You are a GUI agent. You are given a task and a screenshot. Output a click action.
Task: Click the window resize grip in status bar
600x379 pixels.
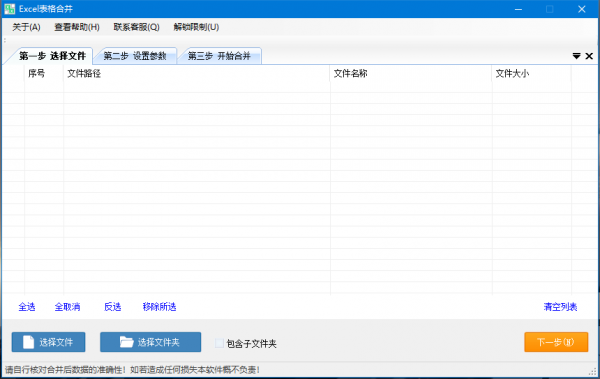(x=593, y=371)
